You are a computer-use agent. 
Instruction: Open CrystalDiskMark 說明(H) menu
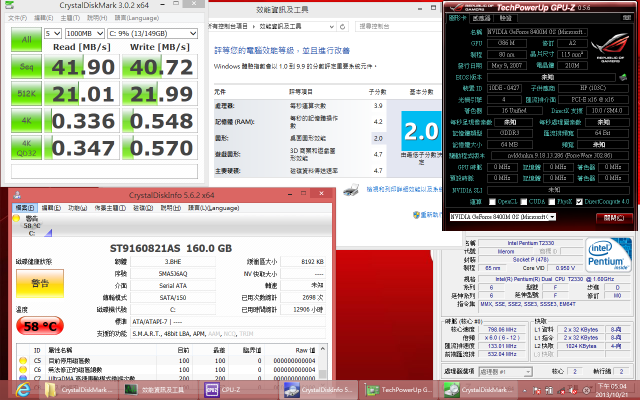click(x=97, y=18)
